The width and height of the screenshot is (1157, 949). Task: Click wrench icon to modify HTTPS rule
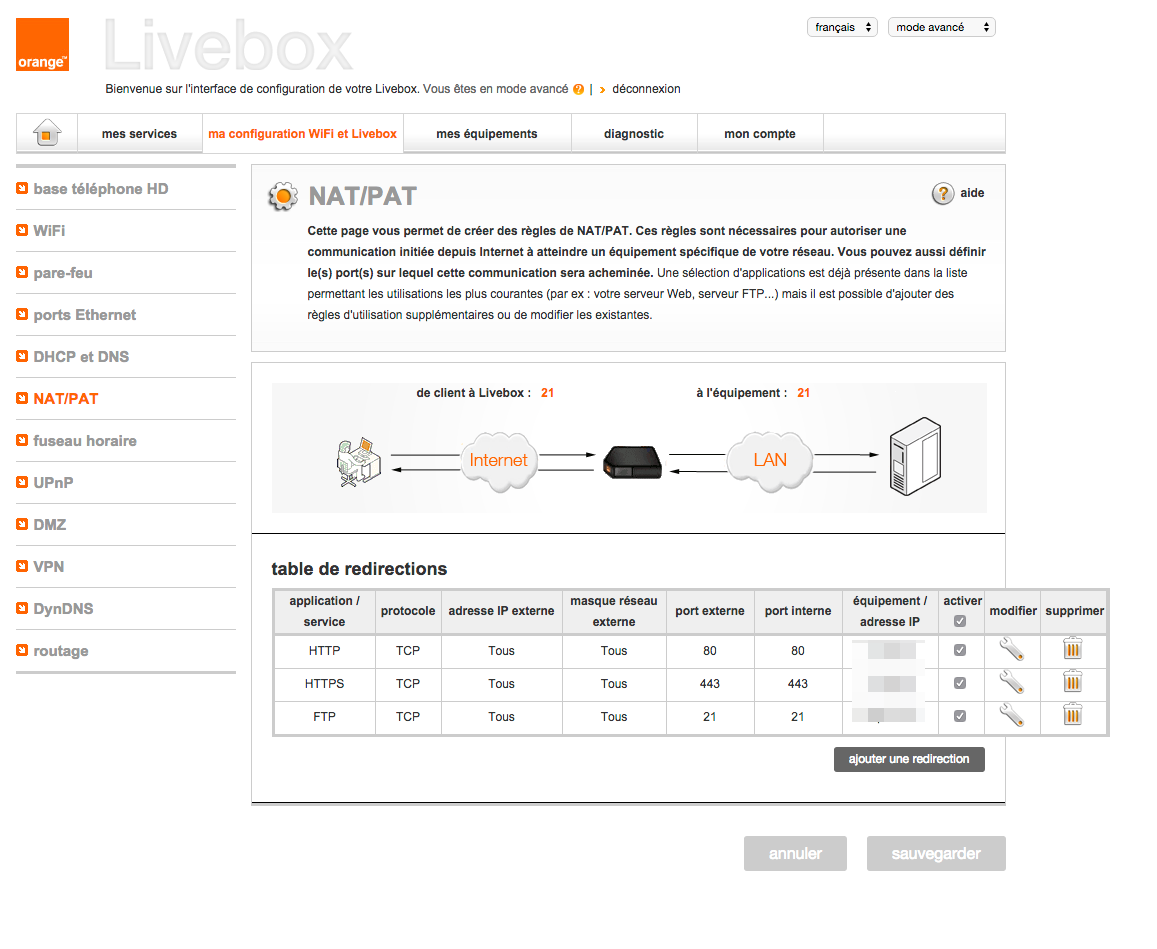click(x=1012, y=684)
